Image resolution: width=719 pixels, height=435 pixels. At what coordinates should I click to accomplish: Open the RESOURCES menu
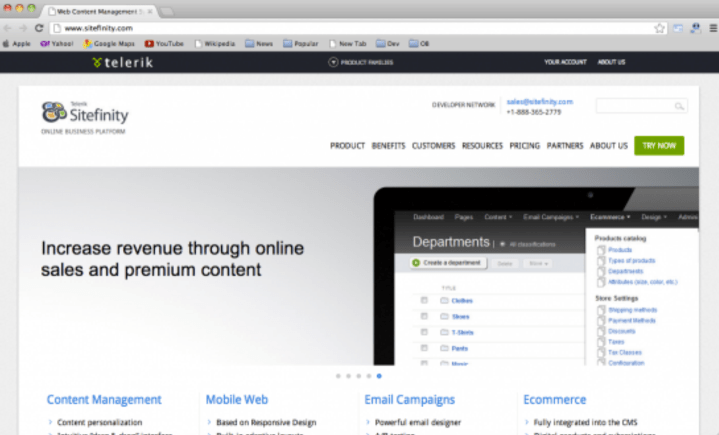point(482,146)
